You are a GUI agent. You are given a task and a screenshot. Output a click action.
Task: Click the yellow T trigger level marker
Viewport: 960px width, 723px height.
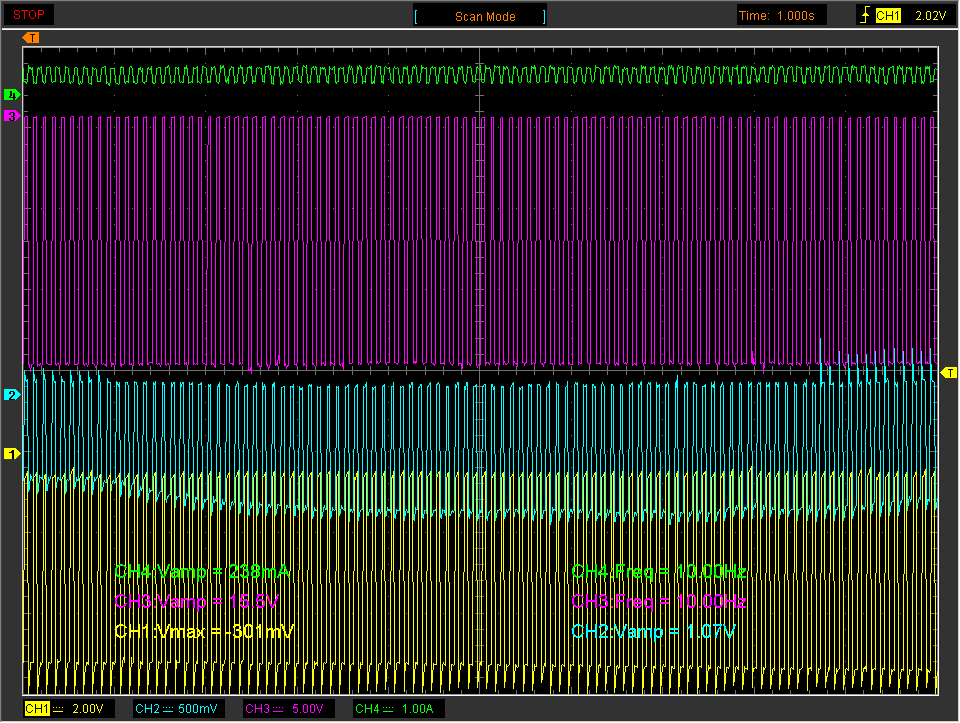click(949, 372)
